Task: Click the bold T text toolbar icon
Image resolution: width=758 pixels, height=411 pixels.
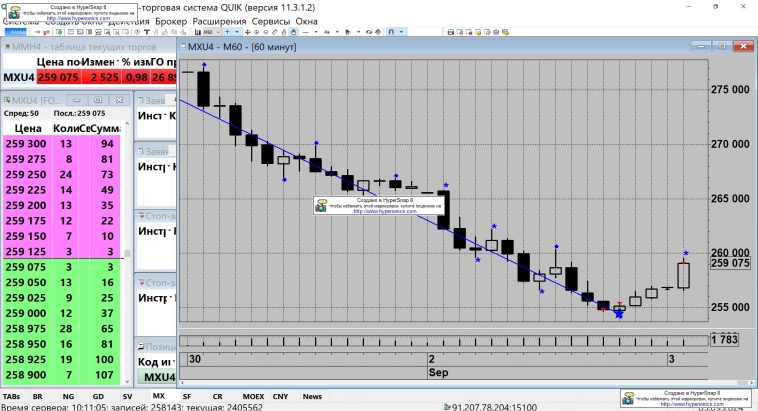Action: coord(147,32)
